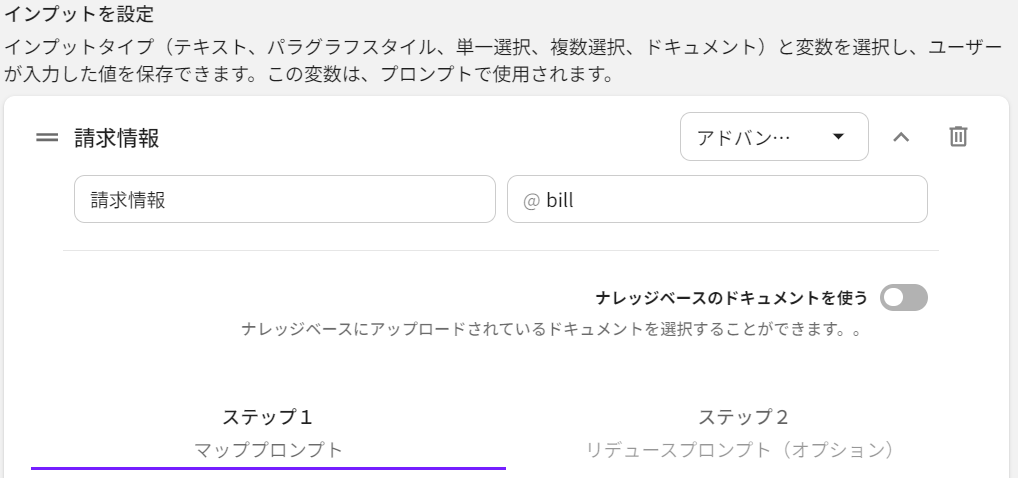Viewport: 1018px width, 478px height.
Task: Click the caret arrow in アドバン… dropdown
Action: point(838,137)
